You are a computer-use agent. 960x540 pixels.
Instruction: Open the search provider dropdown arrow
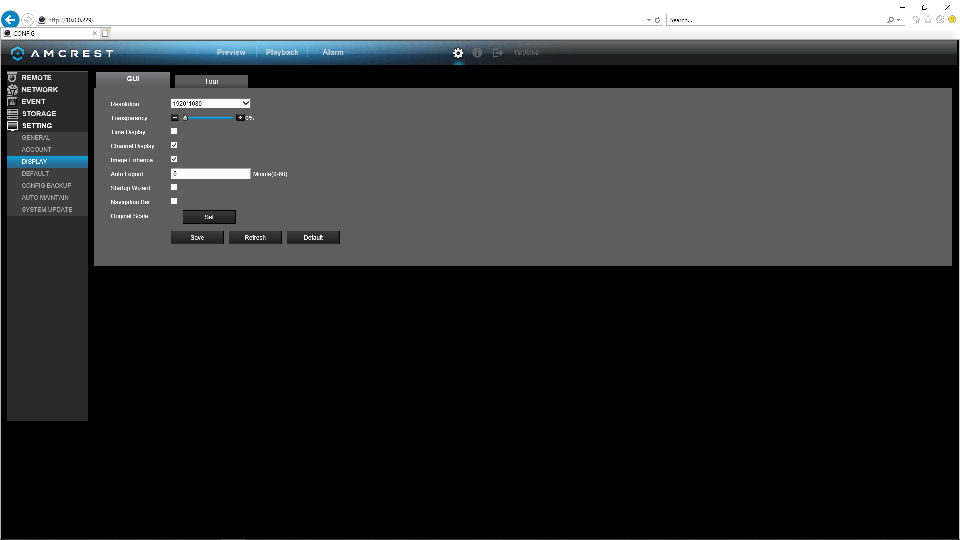pyautogui.click(x=898, y=20)
